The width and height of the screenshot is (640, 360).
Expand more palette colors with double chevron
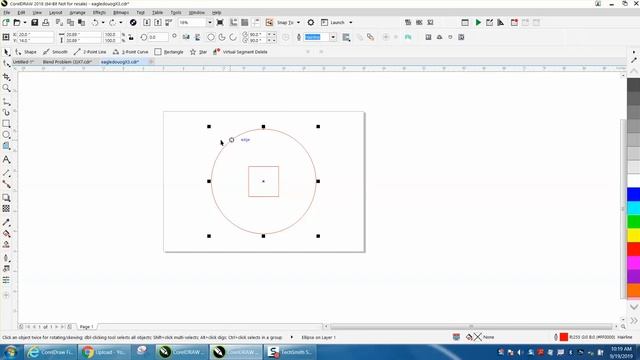tap(634, 321)
